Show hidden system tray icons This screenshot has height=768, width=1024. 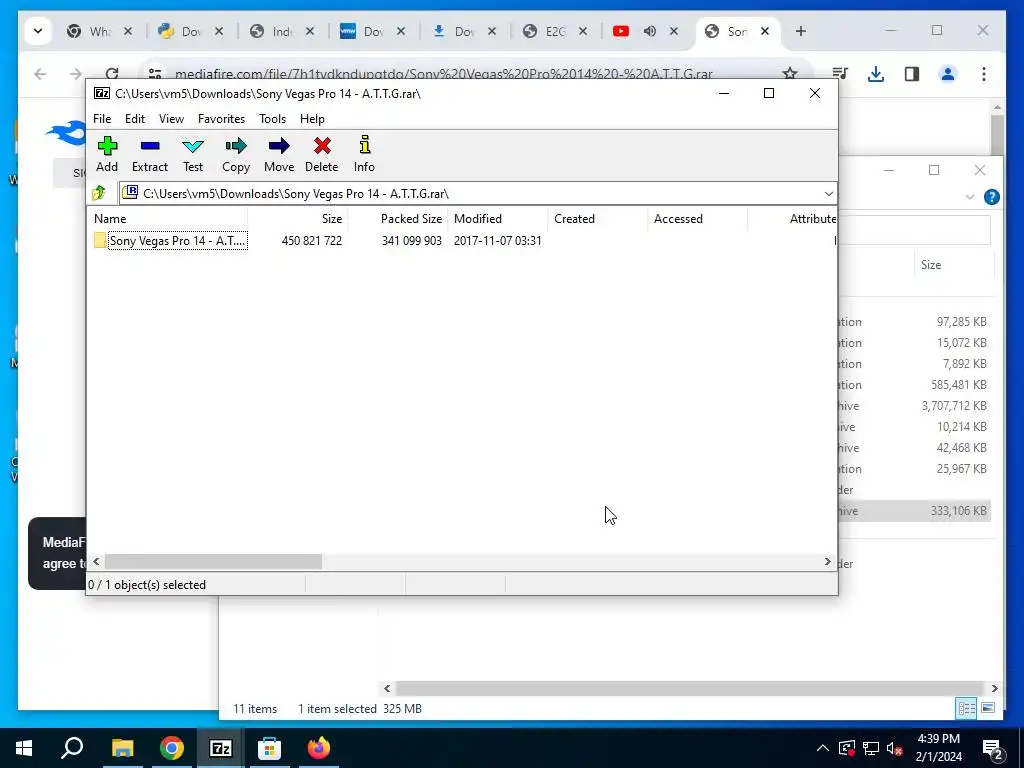pos(823,748)
